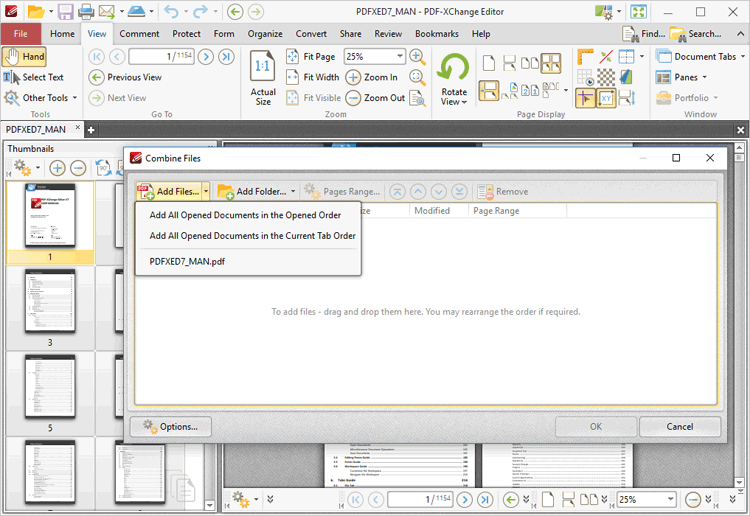Click the ribbon page number field
Image resolution: width=750 pixels, height=516 pixels.
point(161,56)
